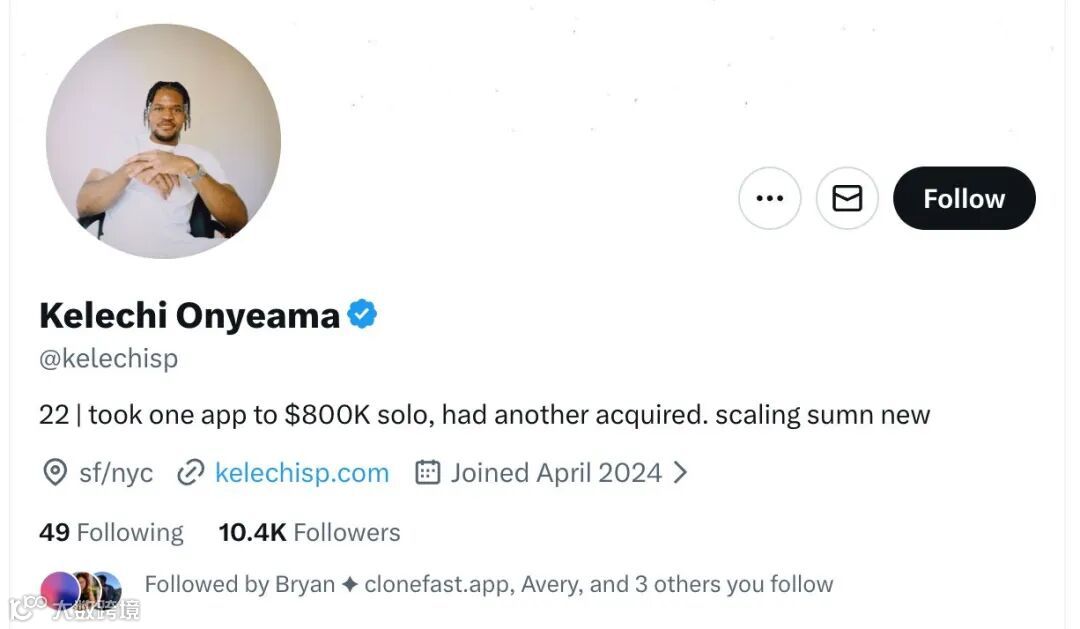Click the bio text about the $800K app
The height and width of the screenshot is (629, 1080).
(484, 414)
